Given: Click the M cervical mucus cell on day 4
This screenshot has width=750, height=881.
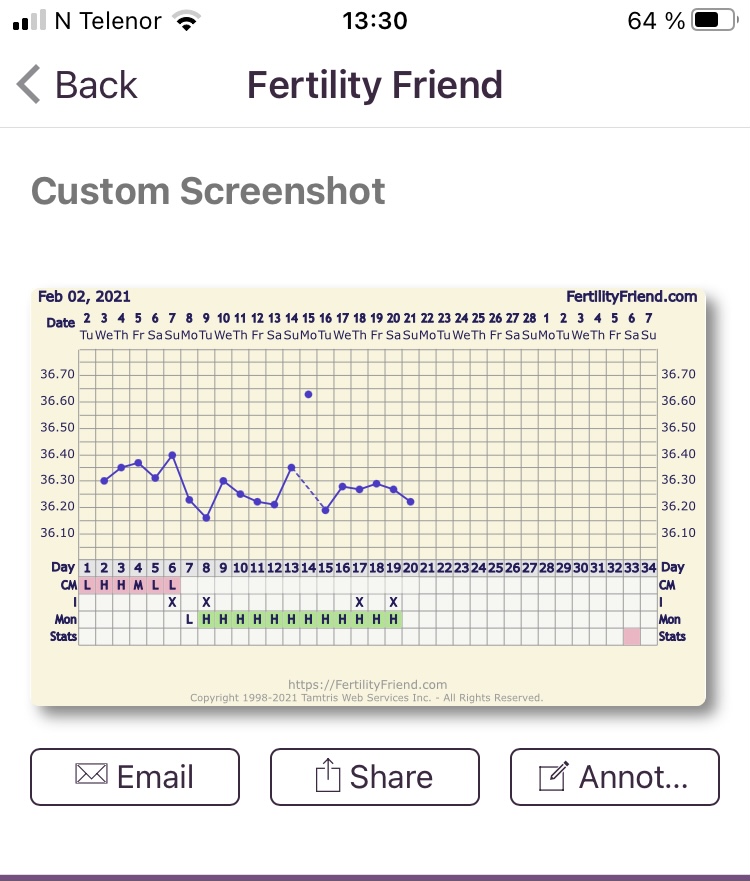Looking at the screenshot, I should click(x=138, y=585).
